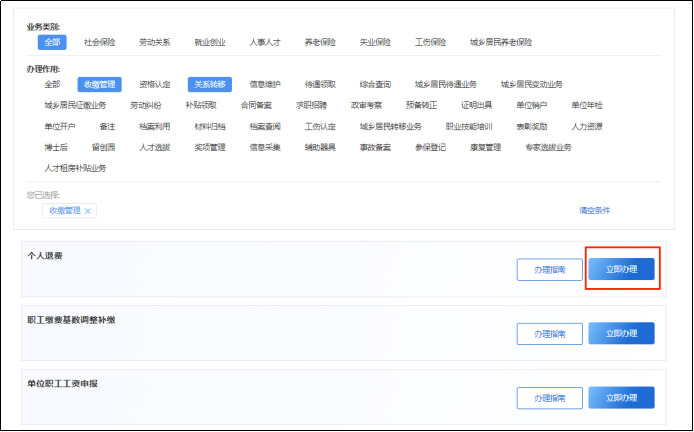
Task: Click the 清空条件 link
Action: pos(594,211)
